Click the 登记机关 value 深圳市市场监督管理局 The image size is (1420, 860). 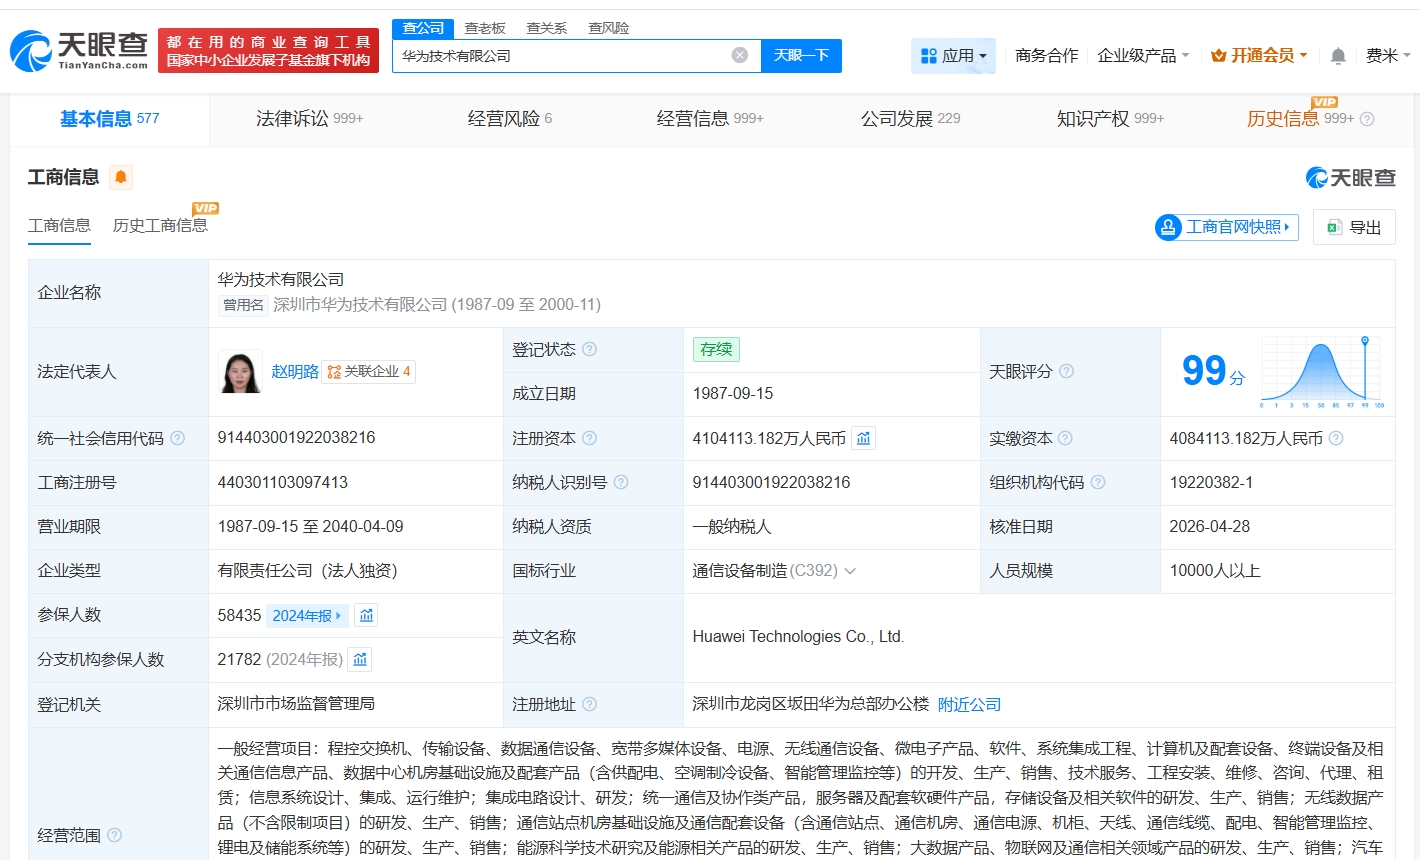pos(296,704)
